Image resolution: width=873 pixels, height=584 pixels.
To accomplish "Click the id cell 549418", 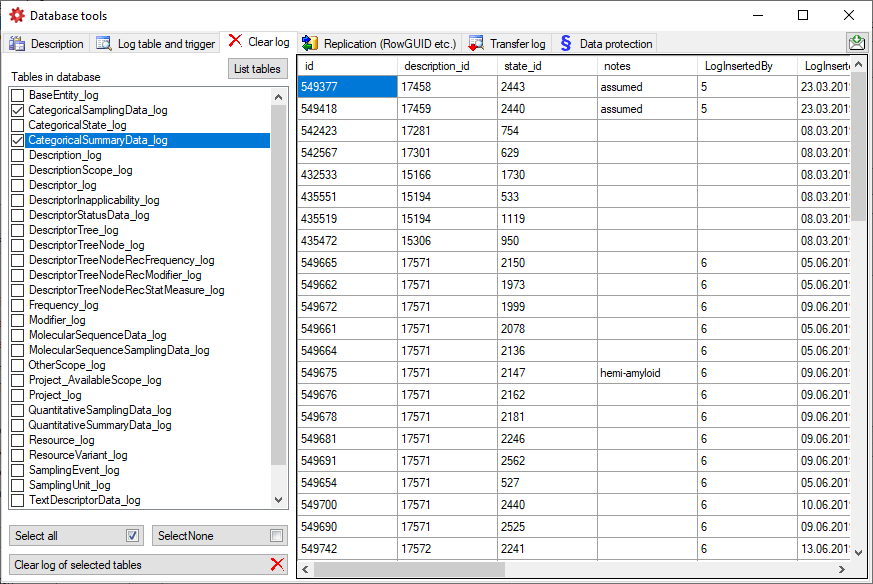I will [347, 109].
